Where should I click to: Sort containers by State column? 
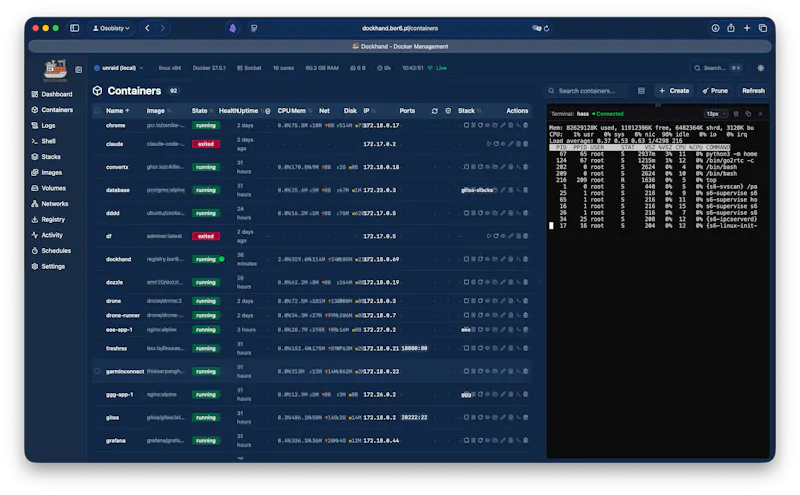click(x=202, y=111)
